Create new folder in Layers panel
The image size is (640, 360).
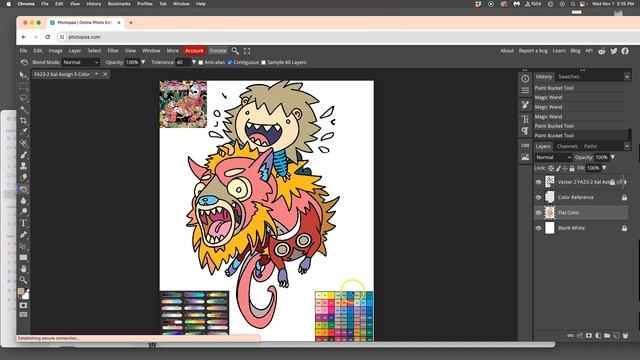click(607, 336)
